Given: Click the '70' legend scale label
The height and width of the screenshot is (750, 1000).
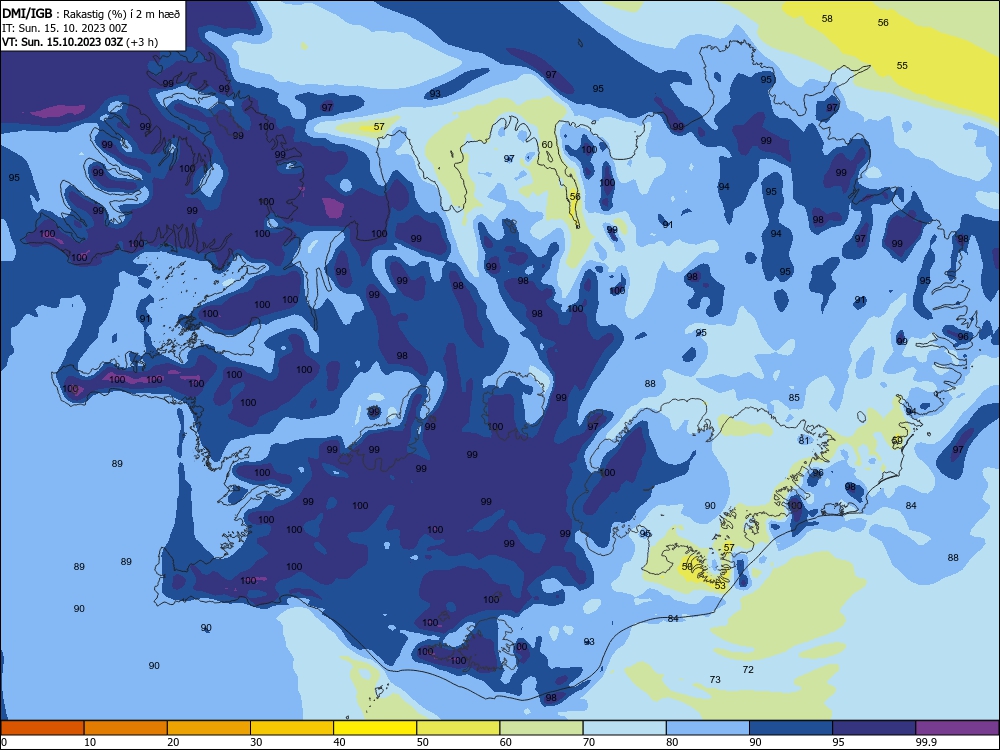Looking at the screenshot, I should pyautogui.click(x=589, y=742).
